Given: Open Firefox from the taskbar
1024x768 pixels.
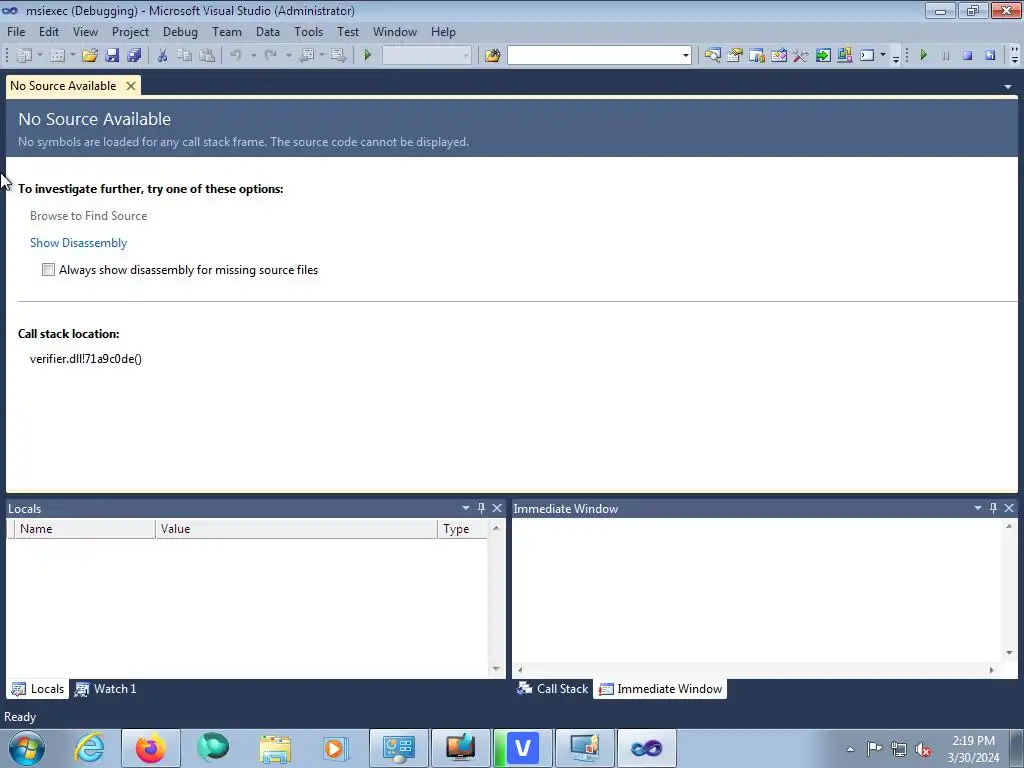Looking at the screenshot, I should 150,748.
